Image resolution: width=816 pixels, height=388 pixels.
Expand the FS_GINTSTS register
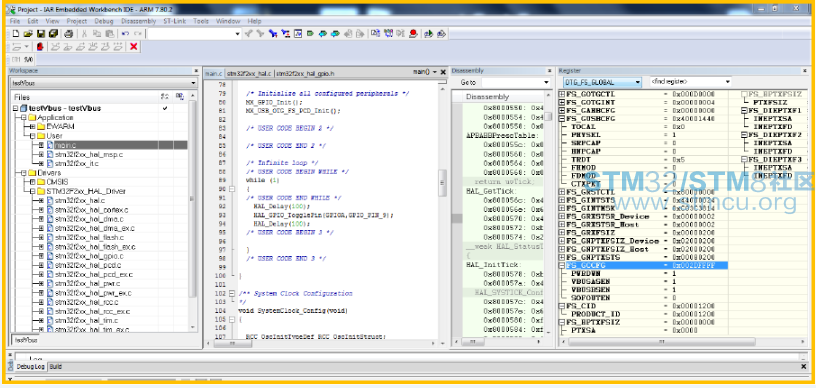562,200
